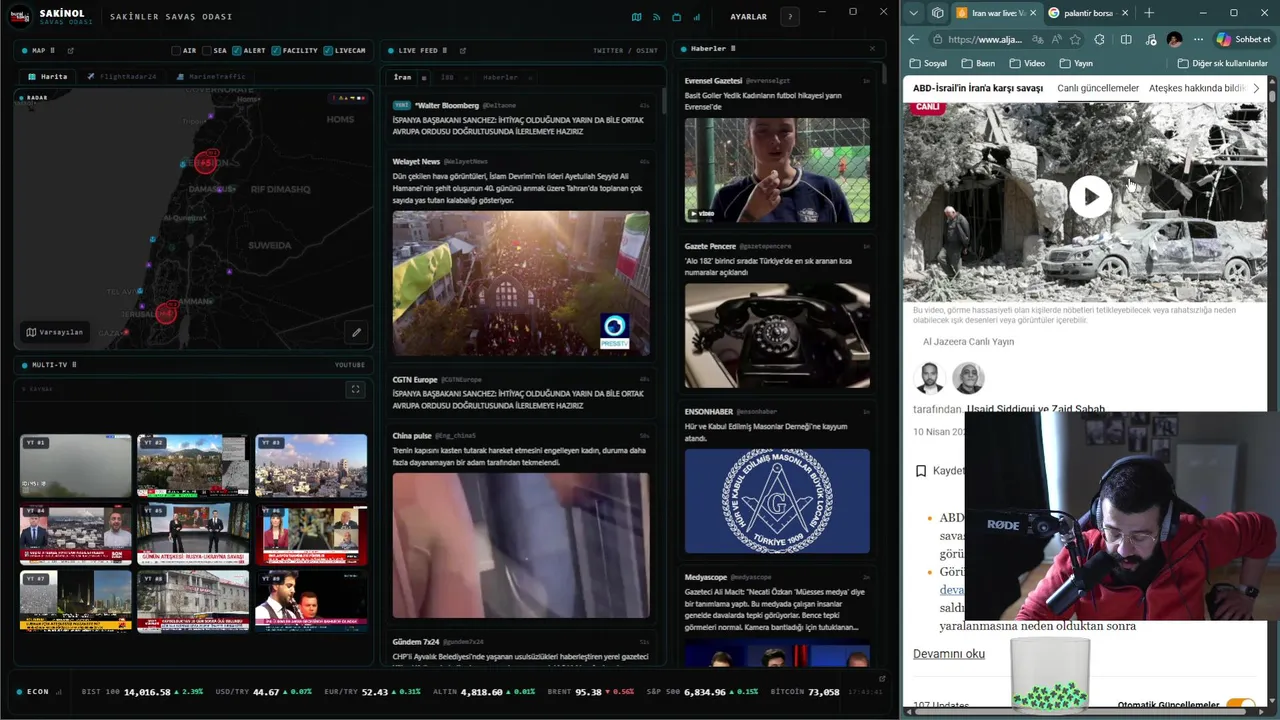The height and width of the screenshot is (720, 1280).
Task: Open the Yayın bookmarks folder
Action: pos(1075,63)
